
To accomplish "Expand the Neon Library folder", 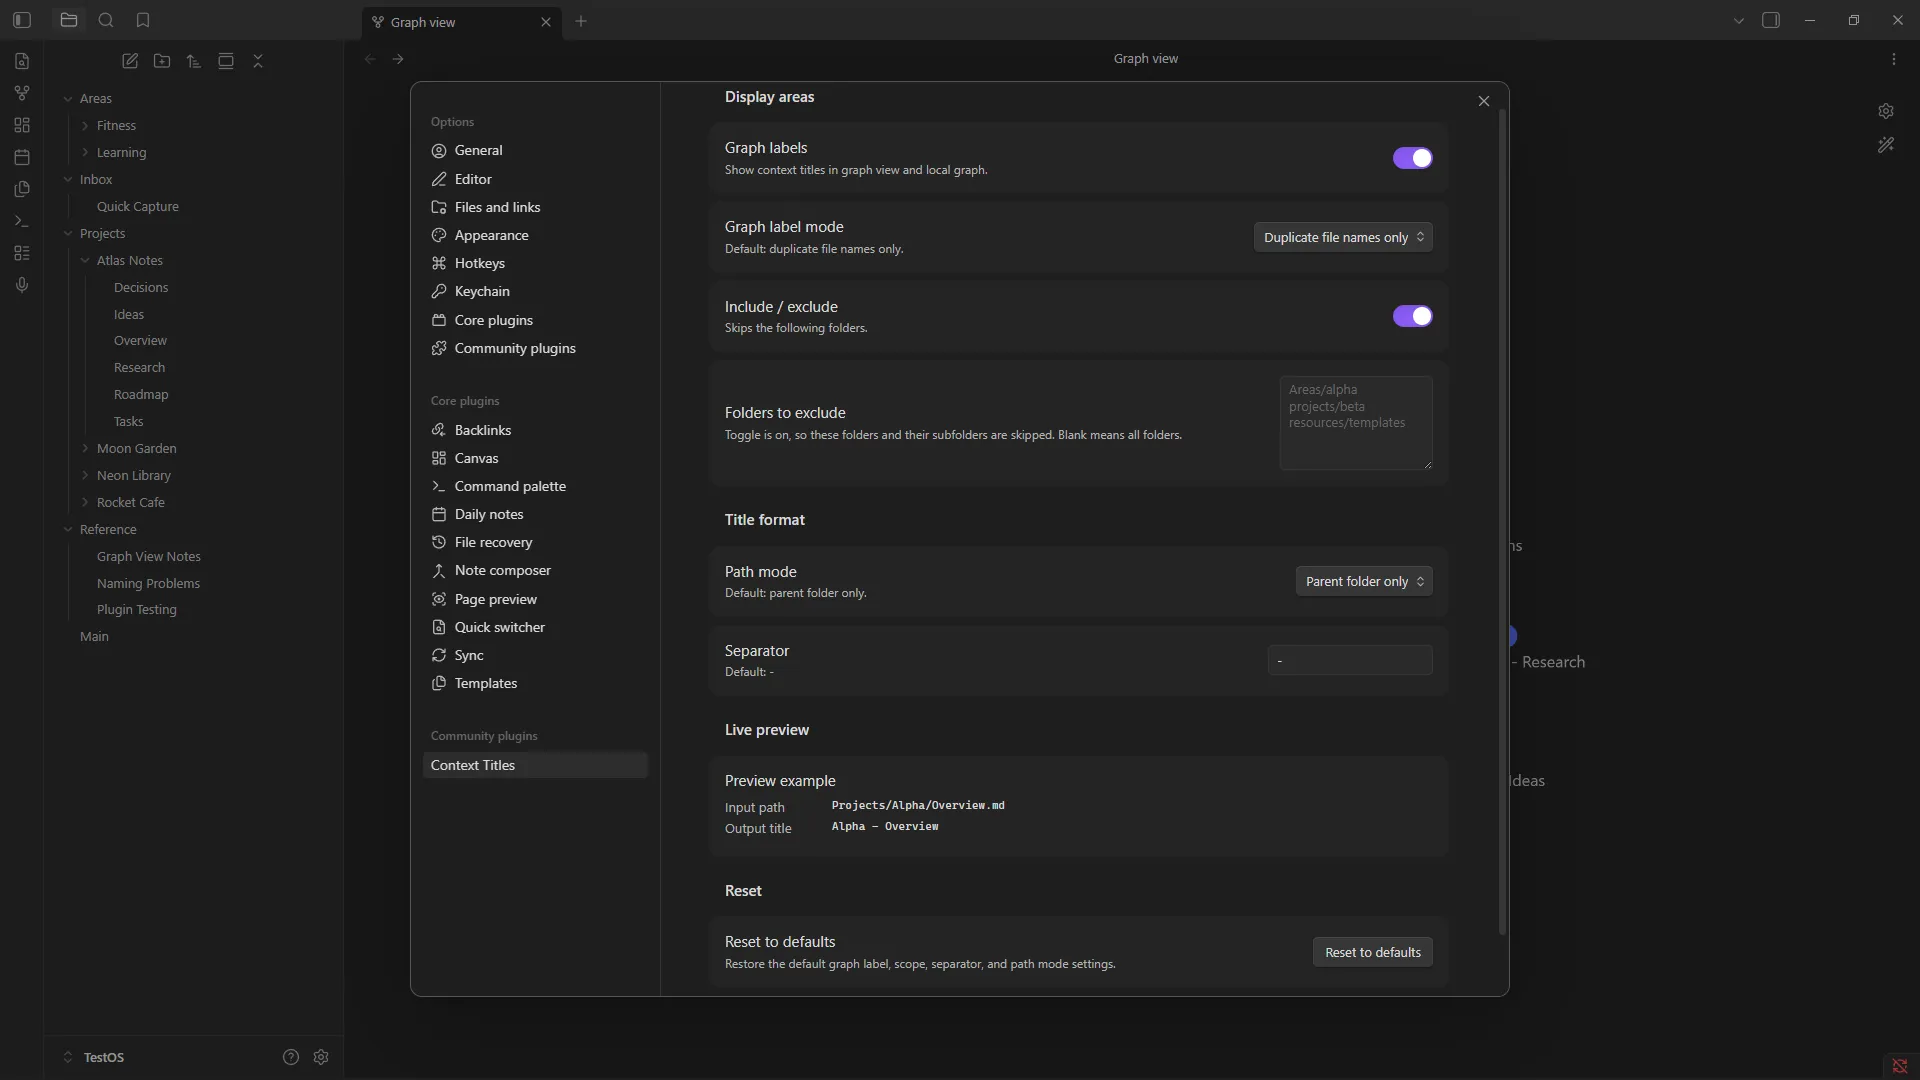I will tap(85, 475).
